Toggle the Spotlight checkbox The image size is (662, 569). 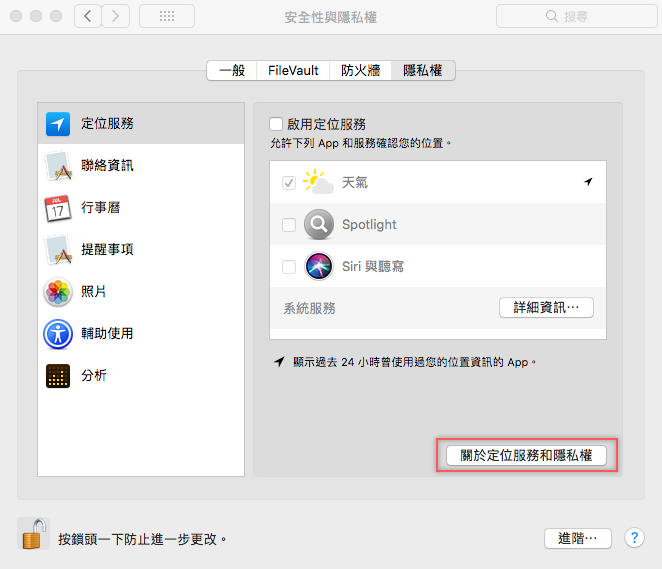point(289,225)
